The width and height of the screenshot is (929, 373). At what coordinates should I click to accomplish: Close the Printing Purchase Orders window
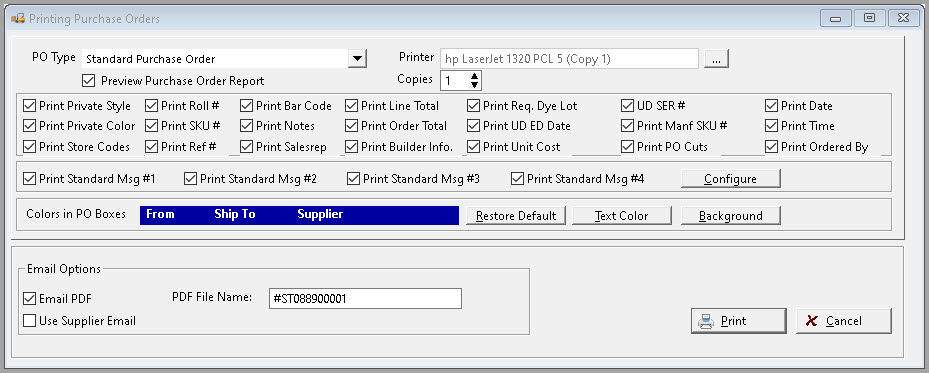904,18
